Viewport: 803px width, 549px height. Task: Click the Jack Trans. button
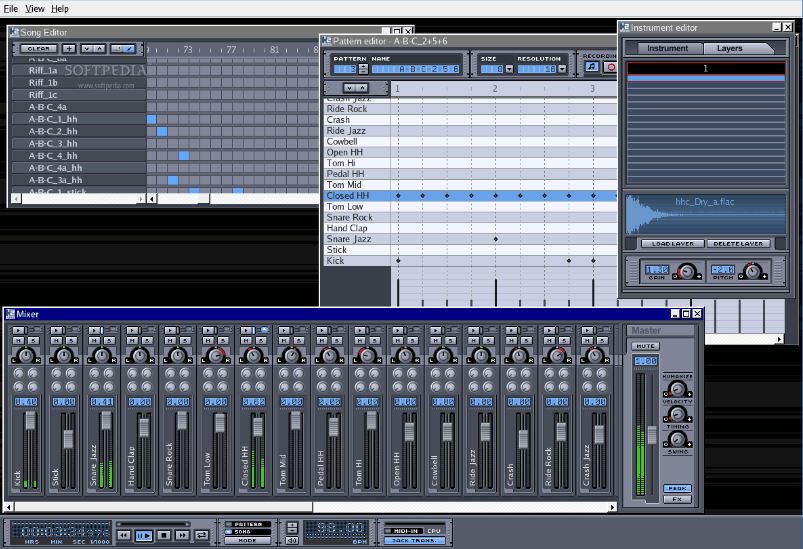click(414, 540)
